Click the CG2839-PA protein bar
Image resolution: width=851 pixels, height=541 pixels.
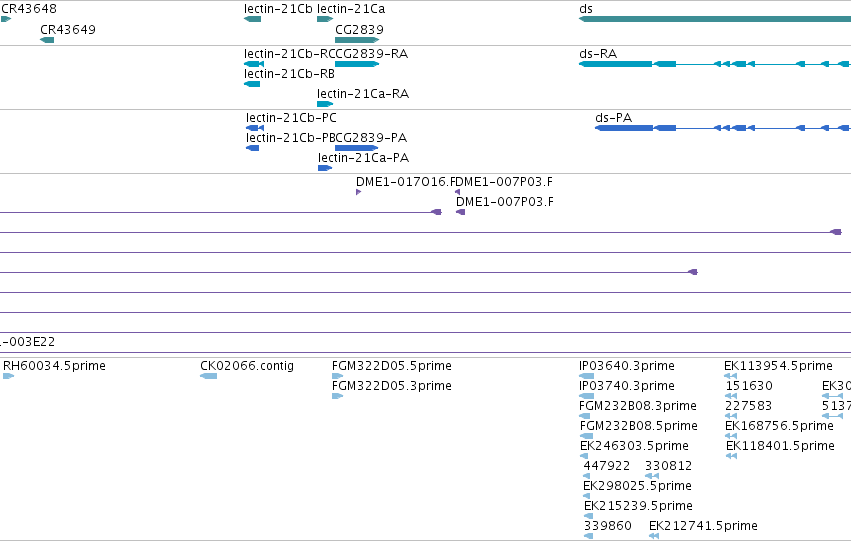point(357,148)
